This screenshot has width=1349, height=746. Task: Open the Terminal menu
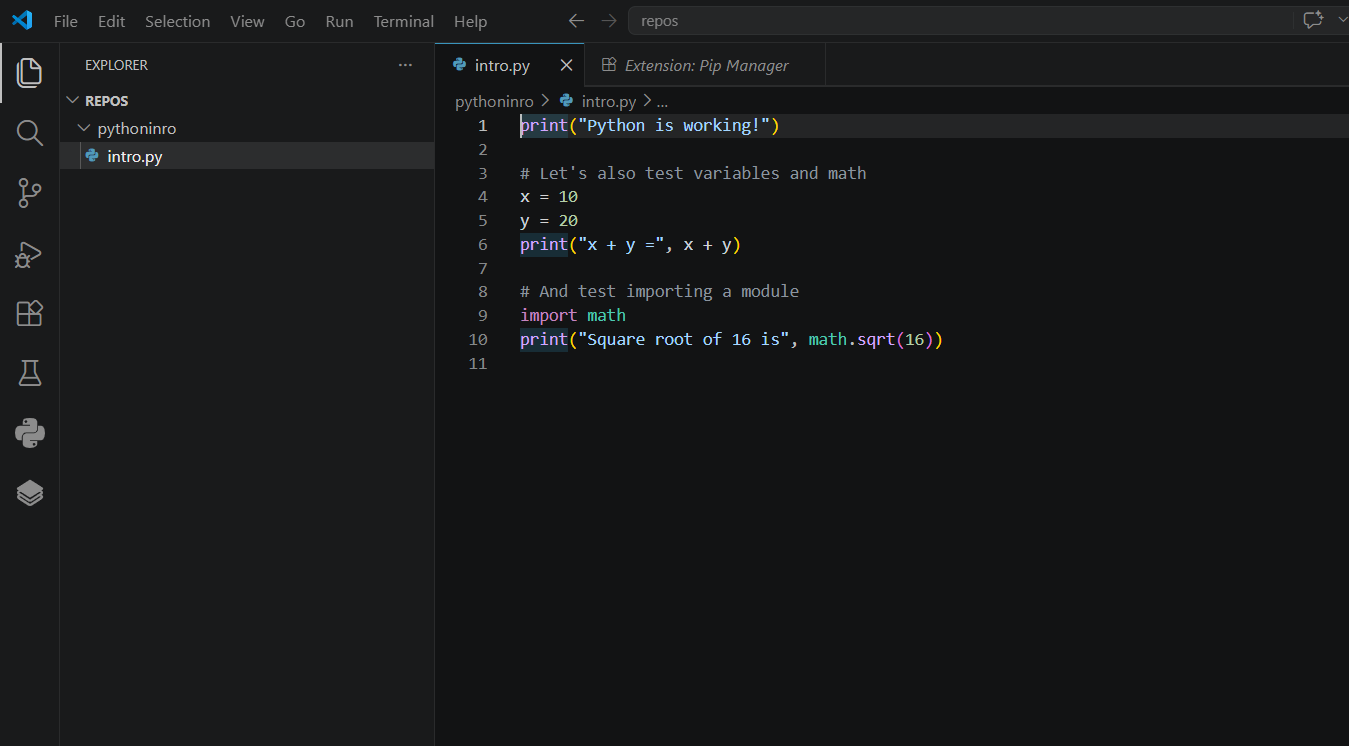click(404, 21)
